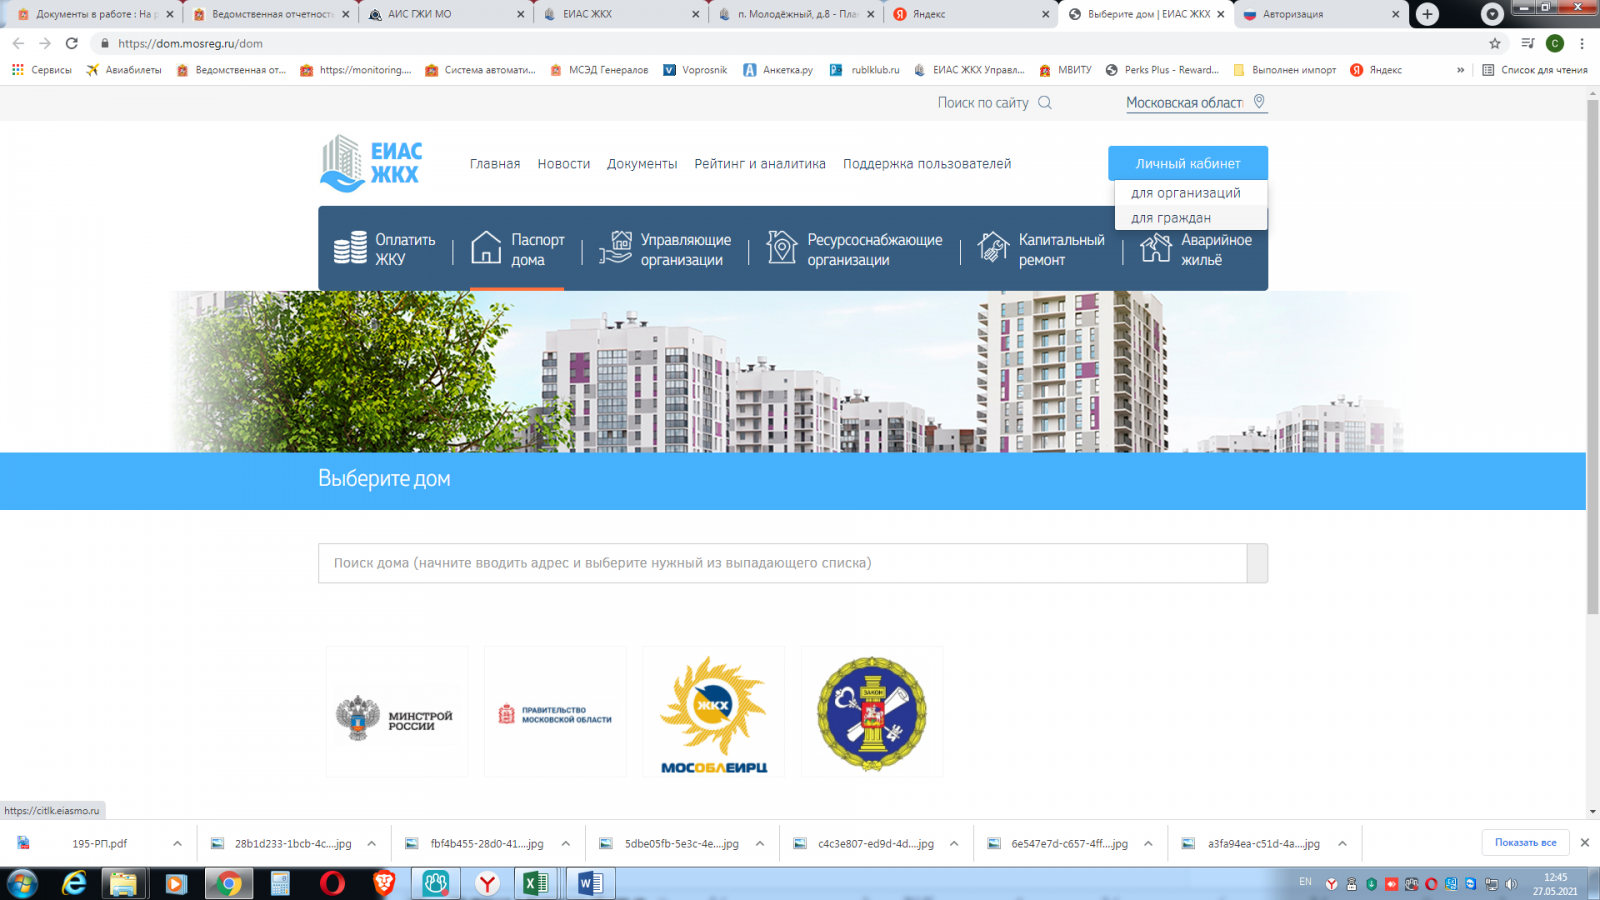Click the EN language indicator in the tray
Screen dimensions: 1600x900
1305,881
